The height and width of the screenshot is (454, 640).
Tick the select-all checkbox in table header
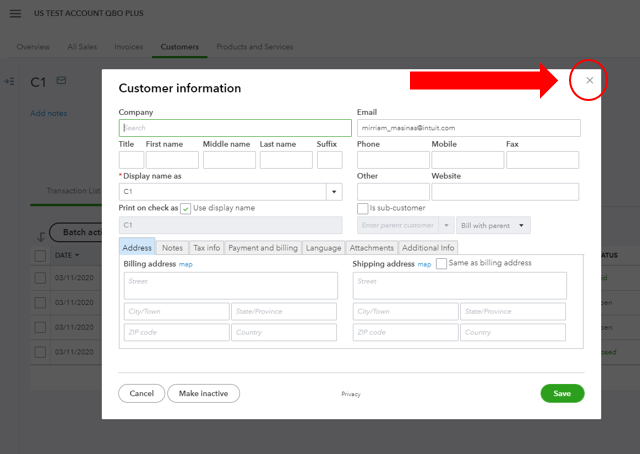pyautogui.click(x=40, y=256)
